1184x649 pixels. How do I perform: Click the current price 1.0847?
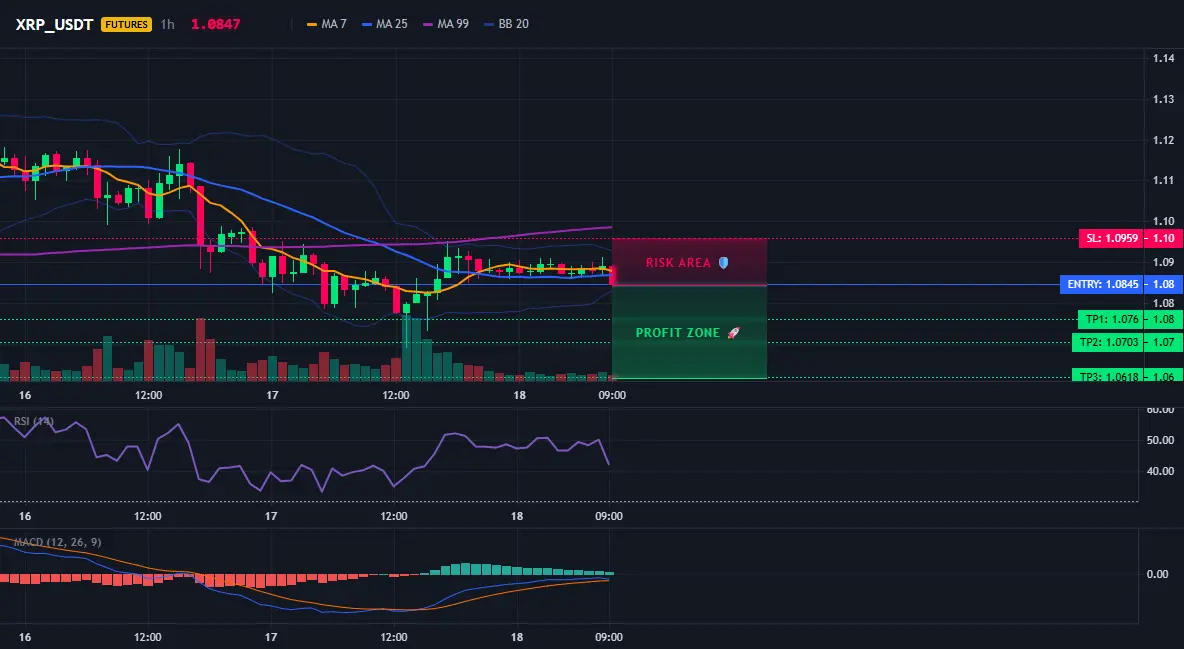click(215, 24)
